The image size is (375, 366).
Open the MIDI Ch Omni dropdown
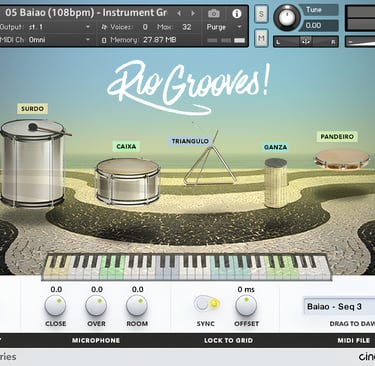pyautogui.click(x=45, y=40)
